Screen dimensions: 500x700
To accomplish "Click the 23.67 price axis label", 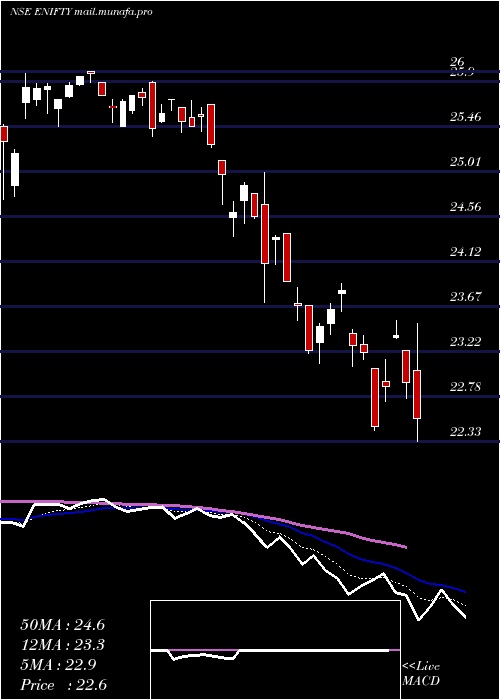I will click(x=465, y=296).
